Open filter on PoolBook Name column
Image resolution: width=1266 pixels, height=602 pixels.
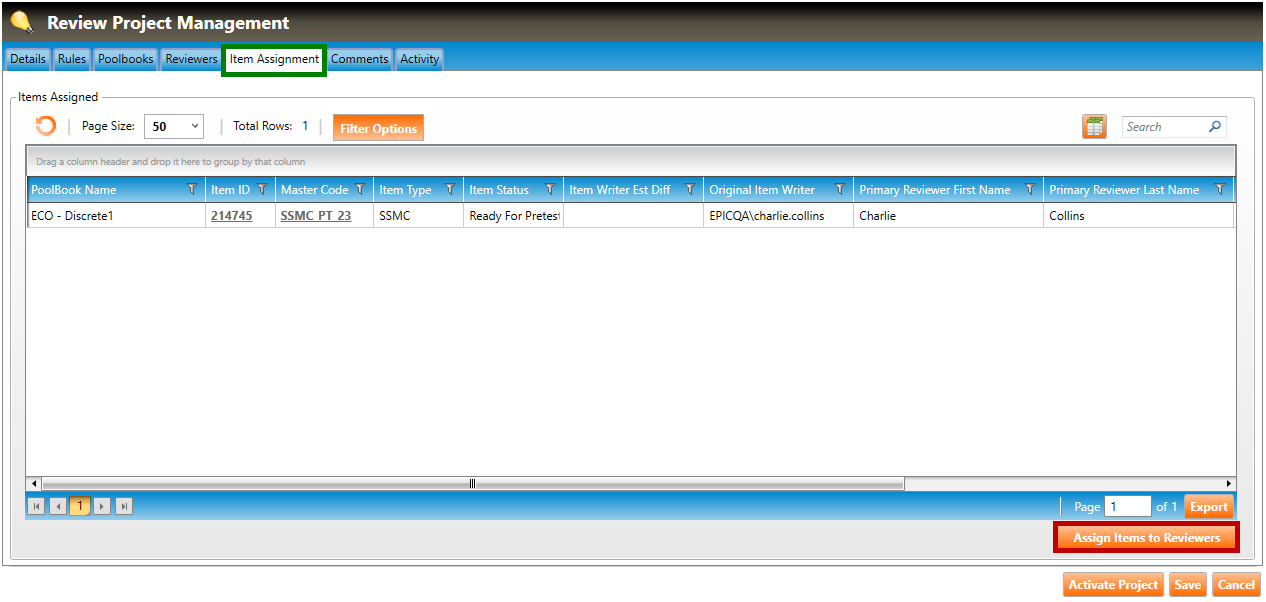click(x=192, y=190)
